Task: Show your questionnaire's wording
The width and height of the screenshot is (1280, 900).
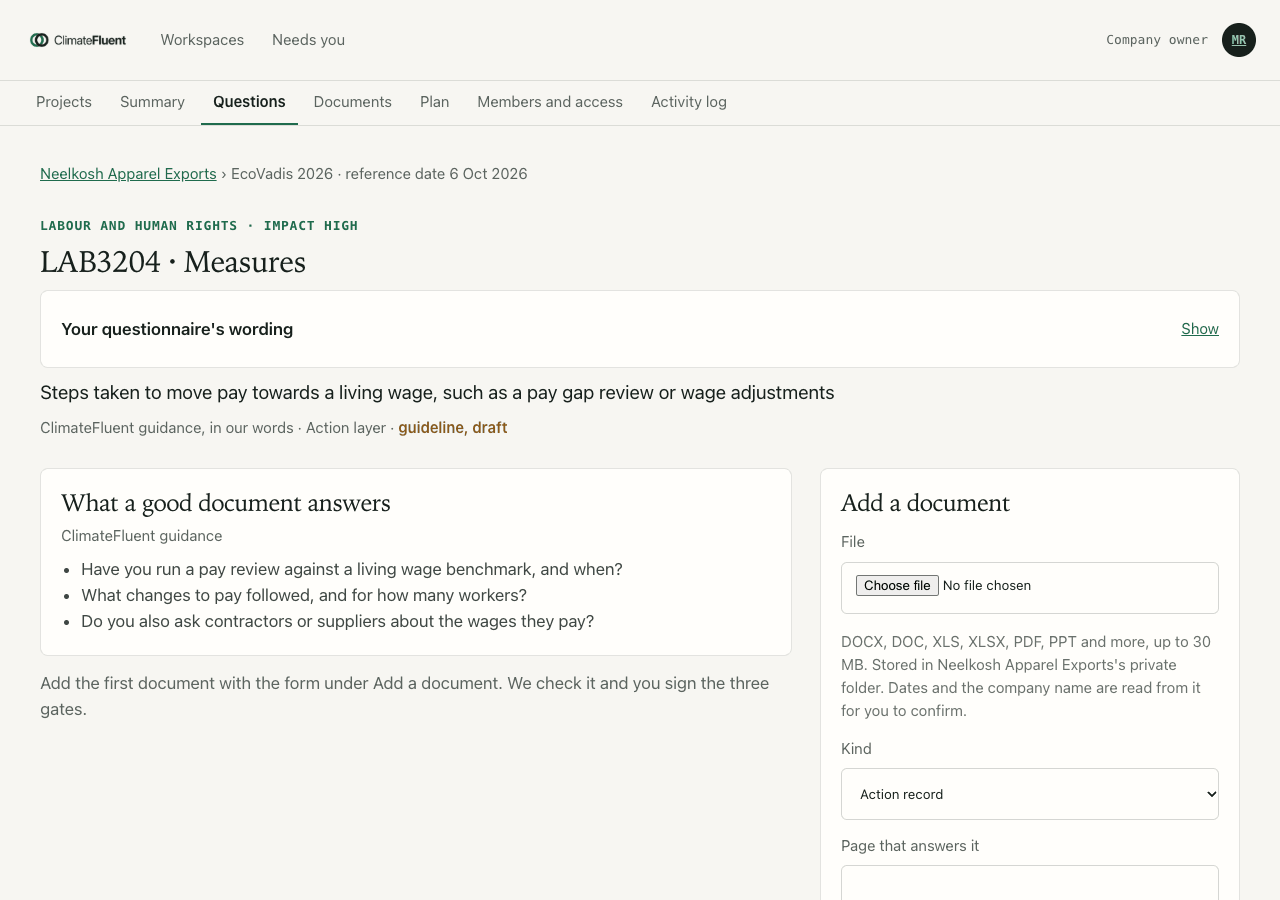Action: point(1200,329)
